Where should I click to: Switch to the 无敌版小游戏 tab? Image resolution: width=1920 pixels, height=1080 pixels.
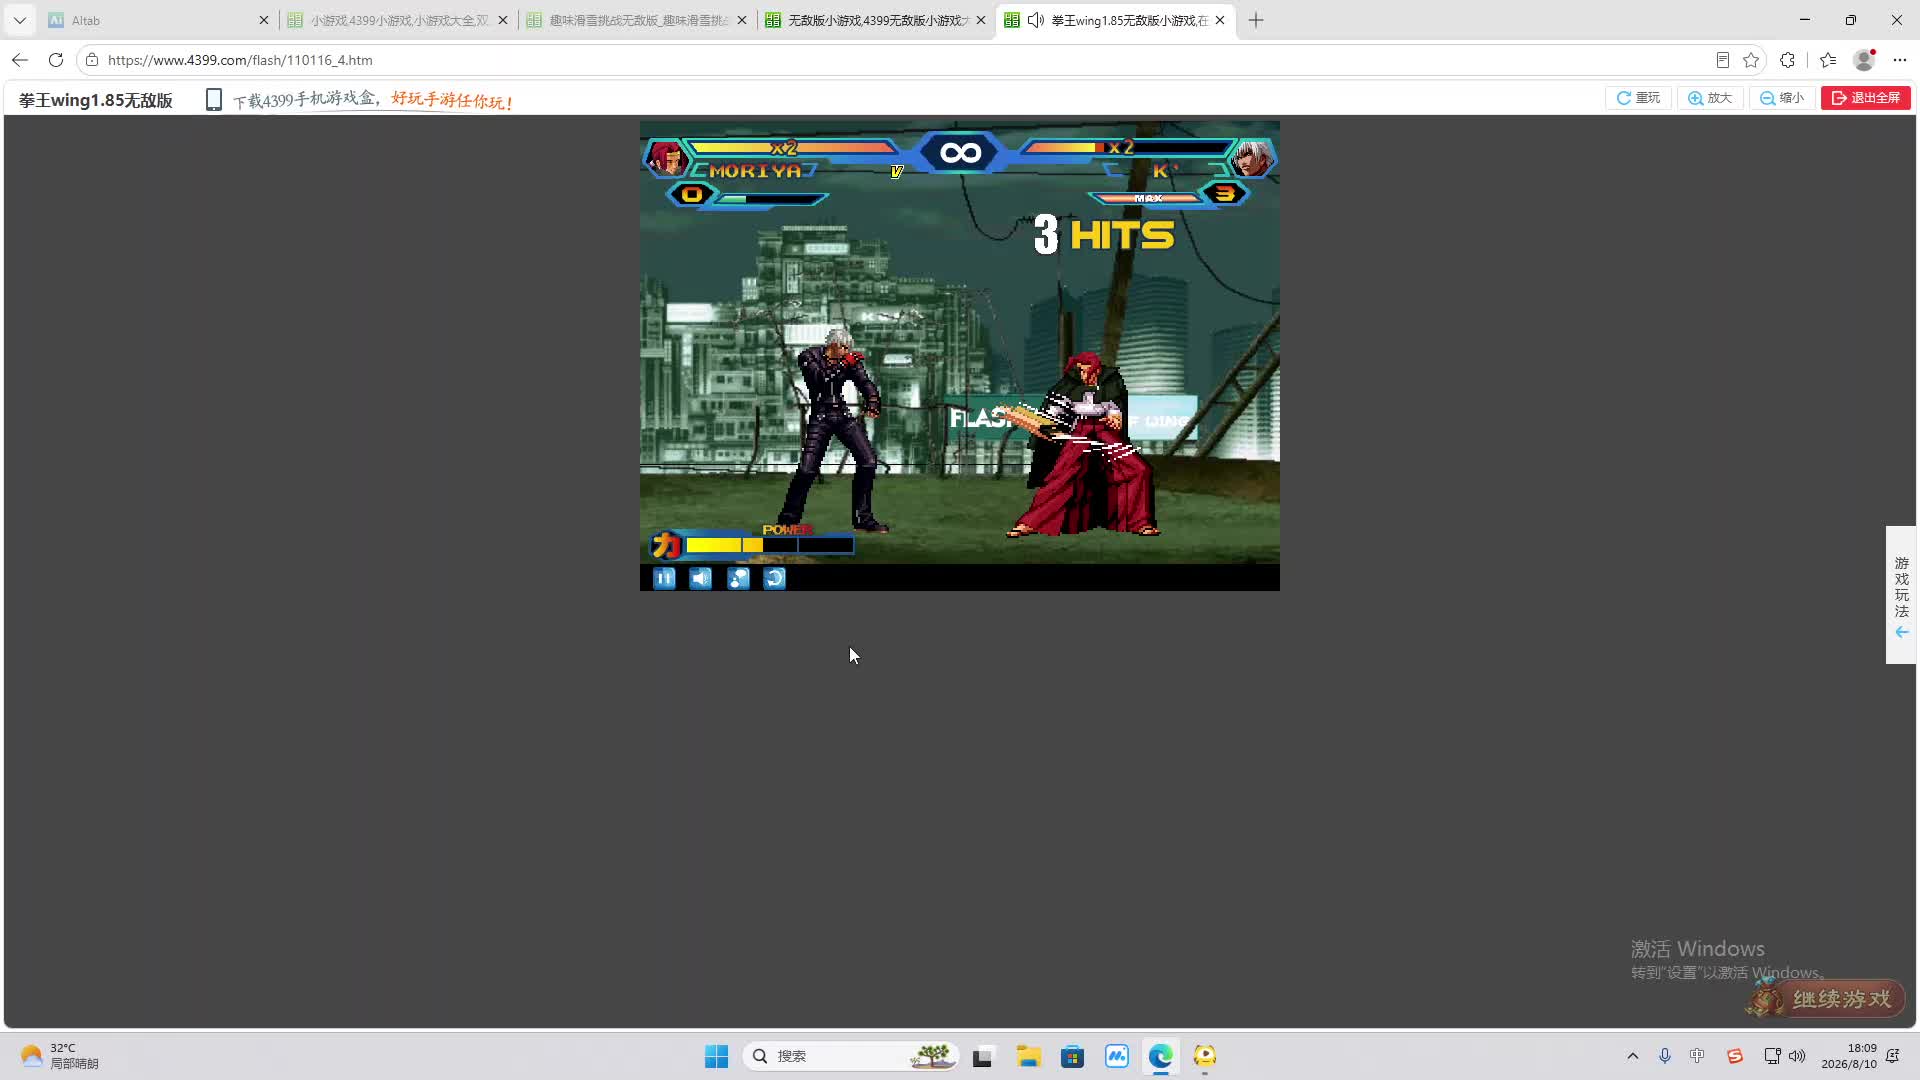tap(874, 20)
